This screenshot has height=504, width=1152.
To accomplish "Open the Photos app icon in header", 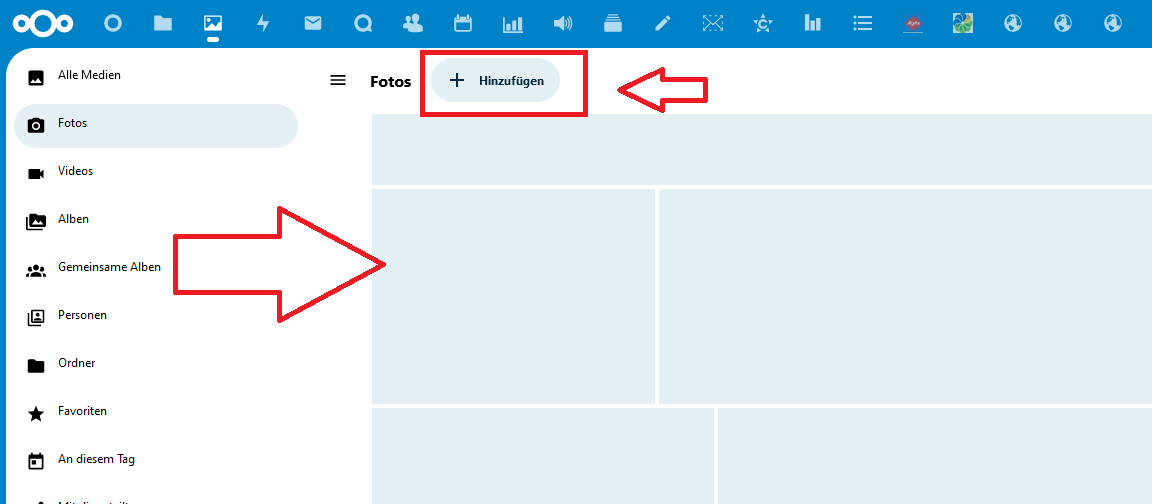I will click(213, 24).
